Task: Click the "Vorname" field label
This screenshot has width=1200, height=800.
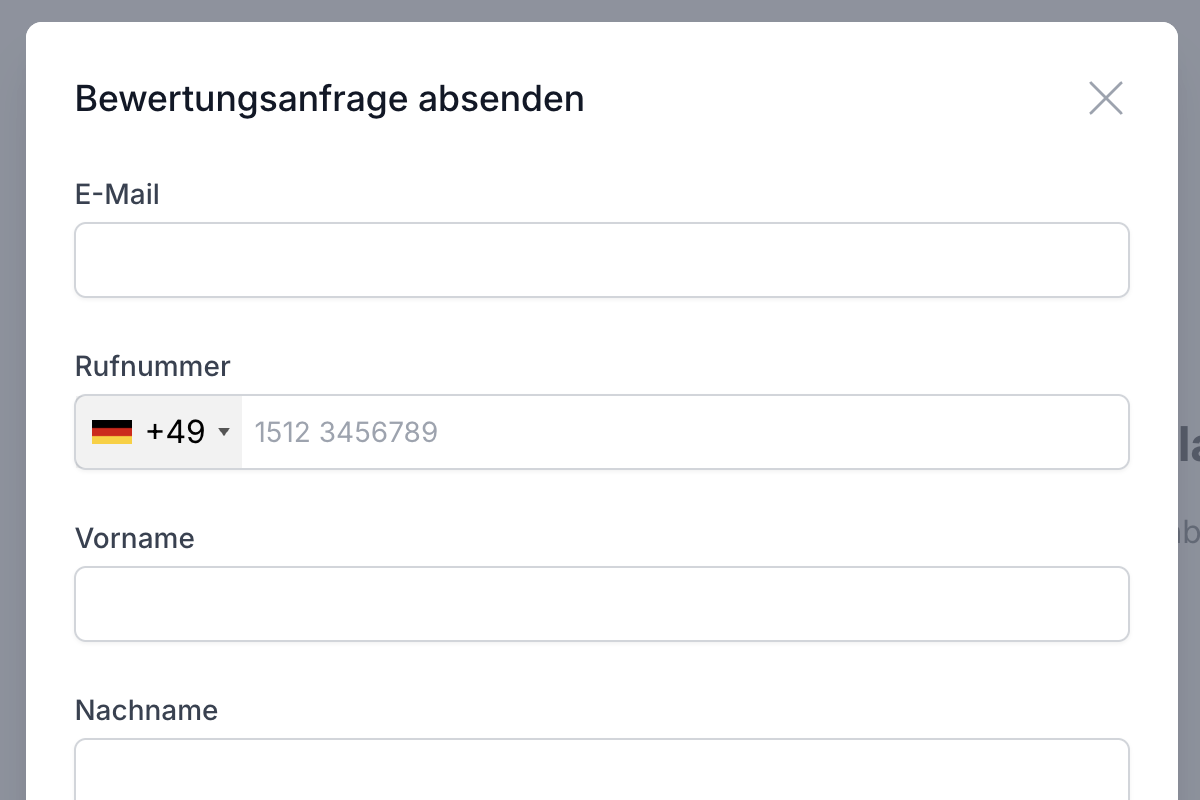Action: 135,538
